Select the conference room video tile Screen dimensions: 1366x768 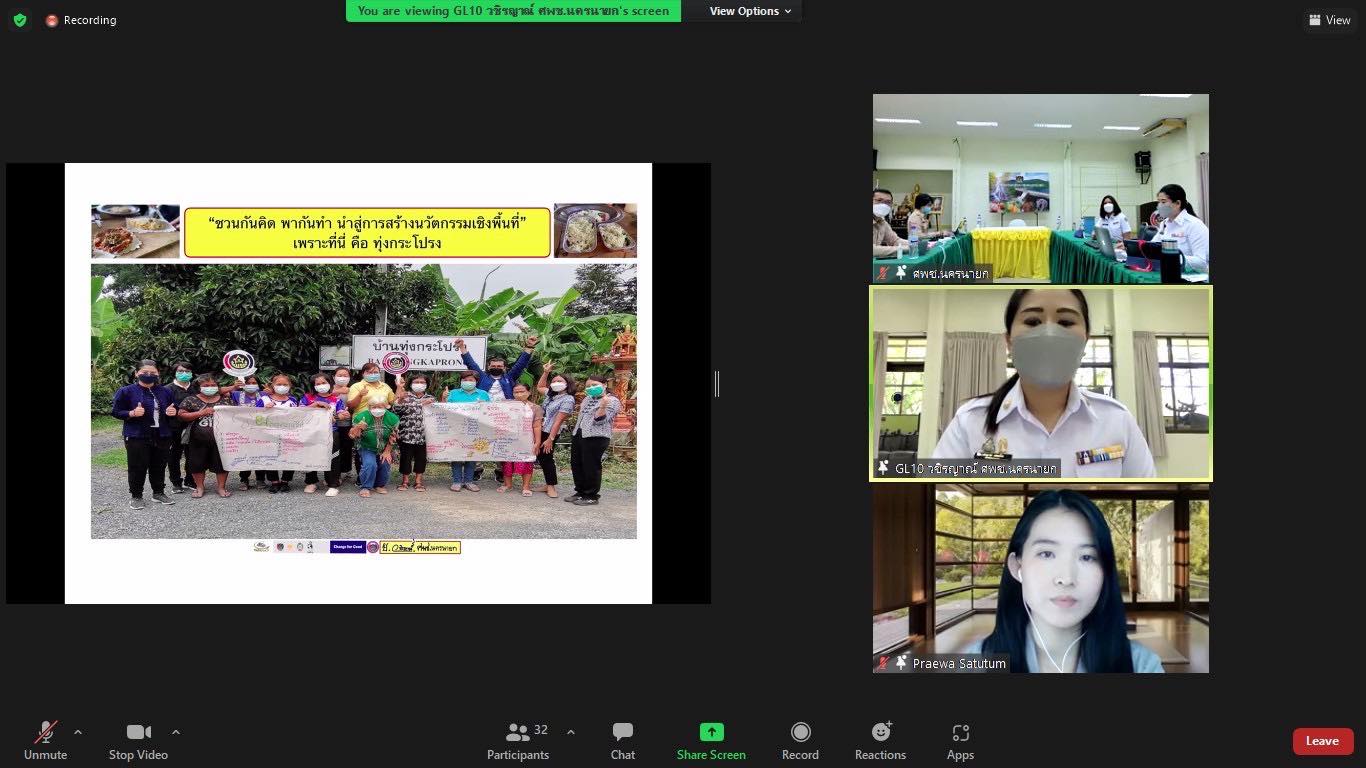[1040, 188]
